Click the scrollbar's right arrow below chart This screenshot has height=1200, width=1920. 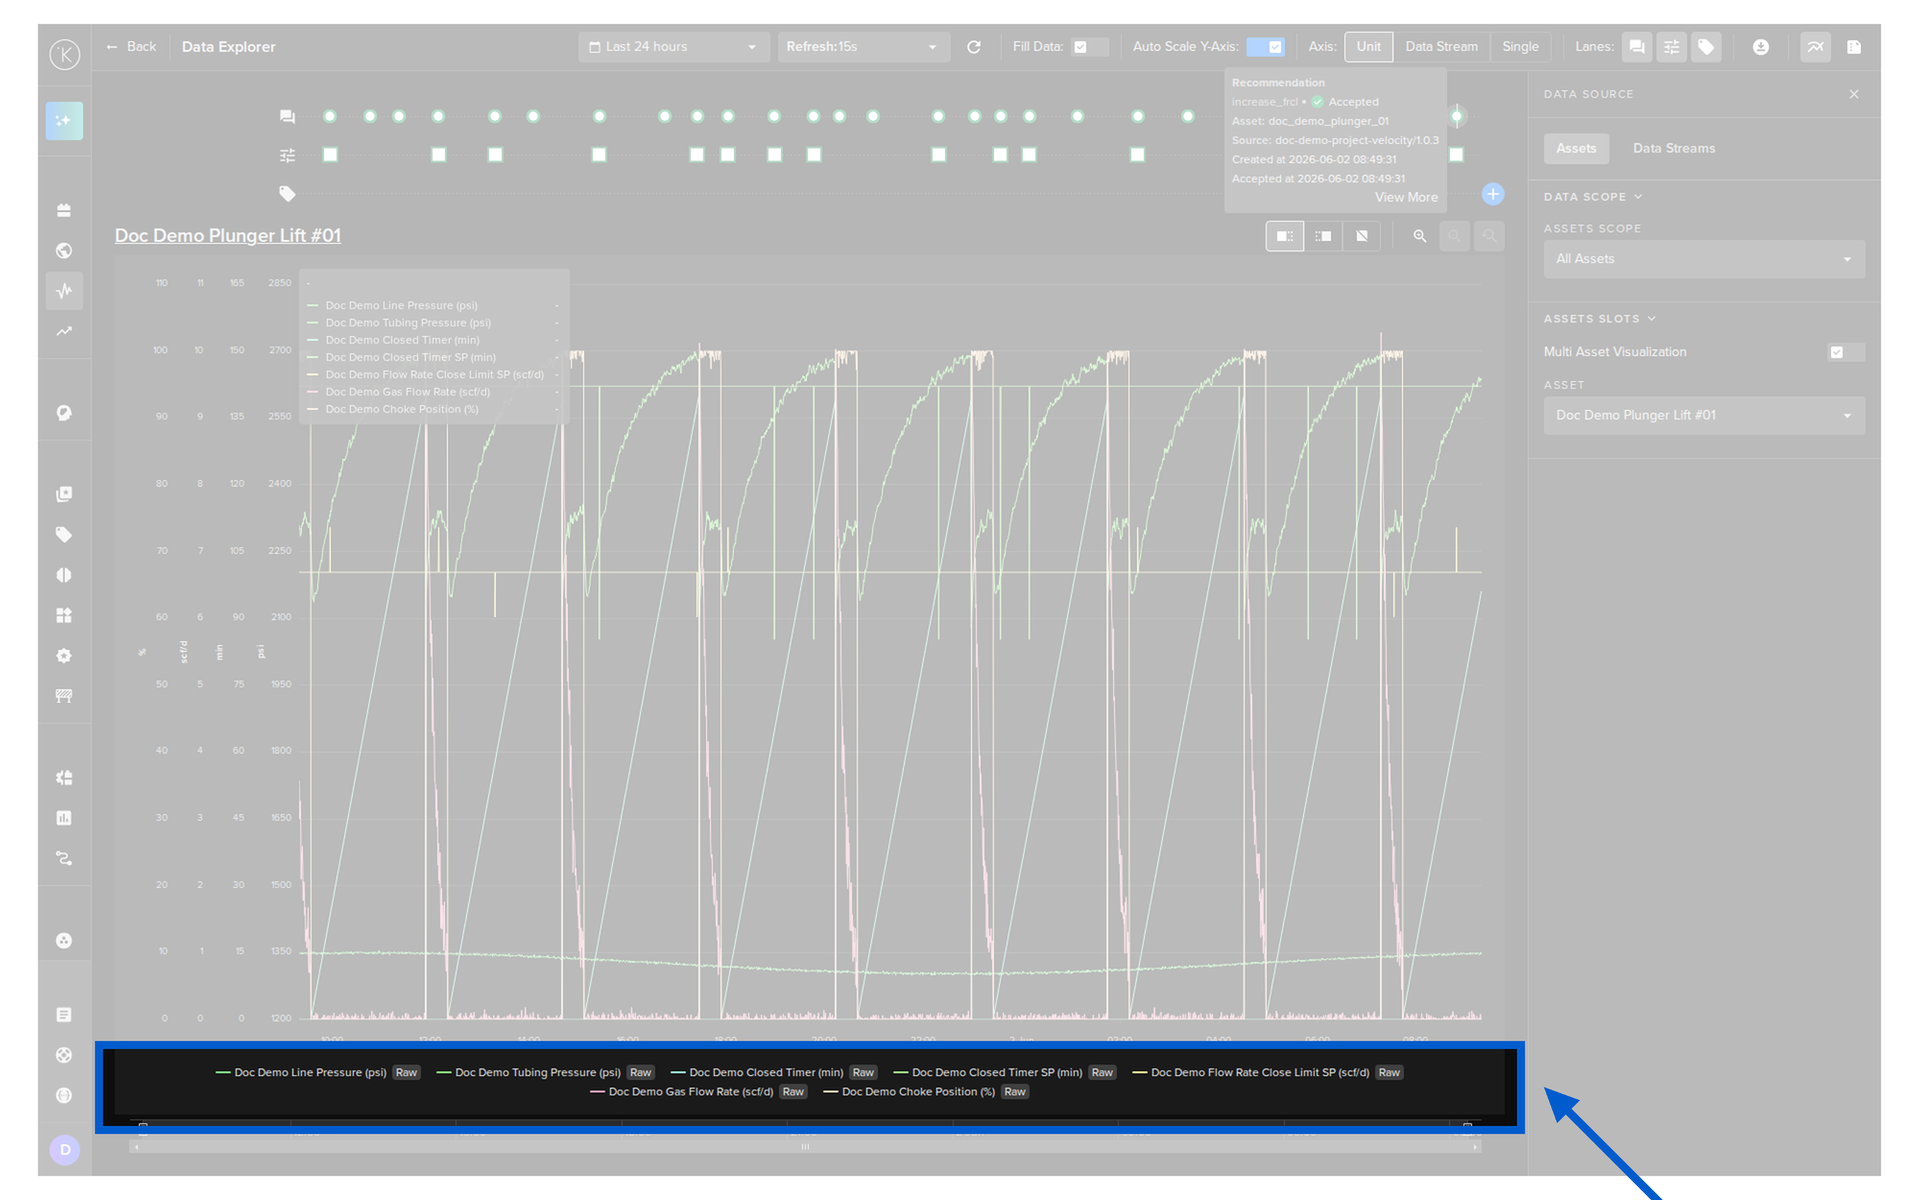click(x=1475, y=1147)
